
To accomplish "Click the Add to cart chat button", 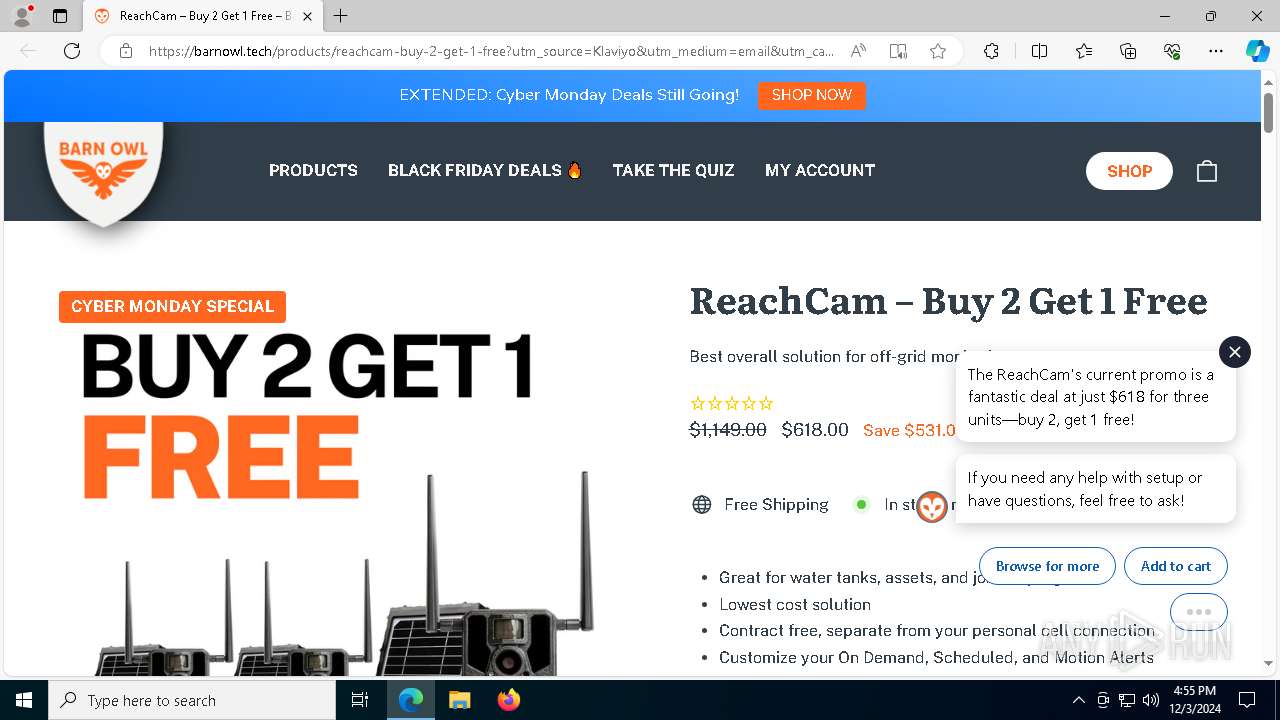I will (1176, 566).
